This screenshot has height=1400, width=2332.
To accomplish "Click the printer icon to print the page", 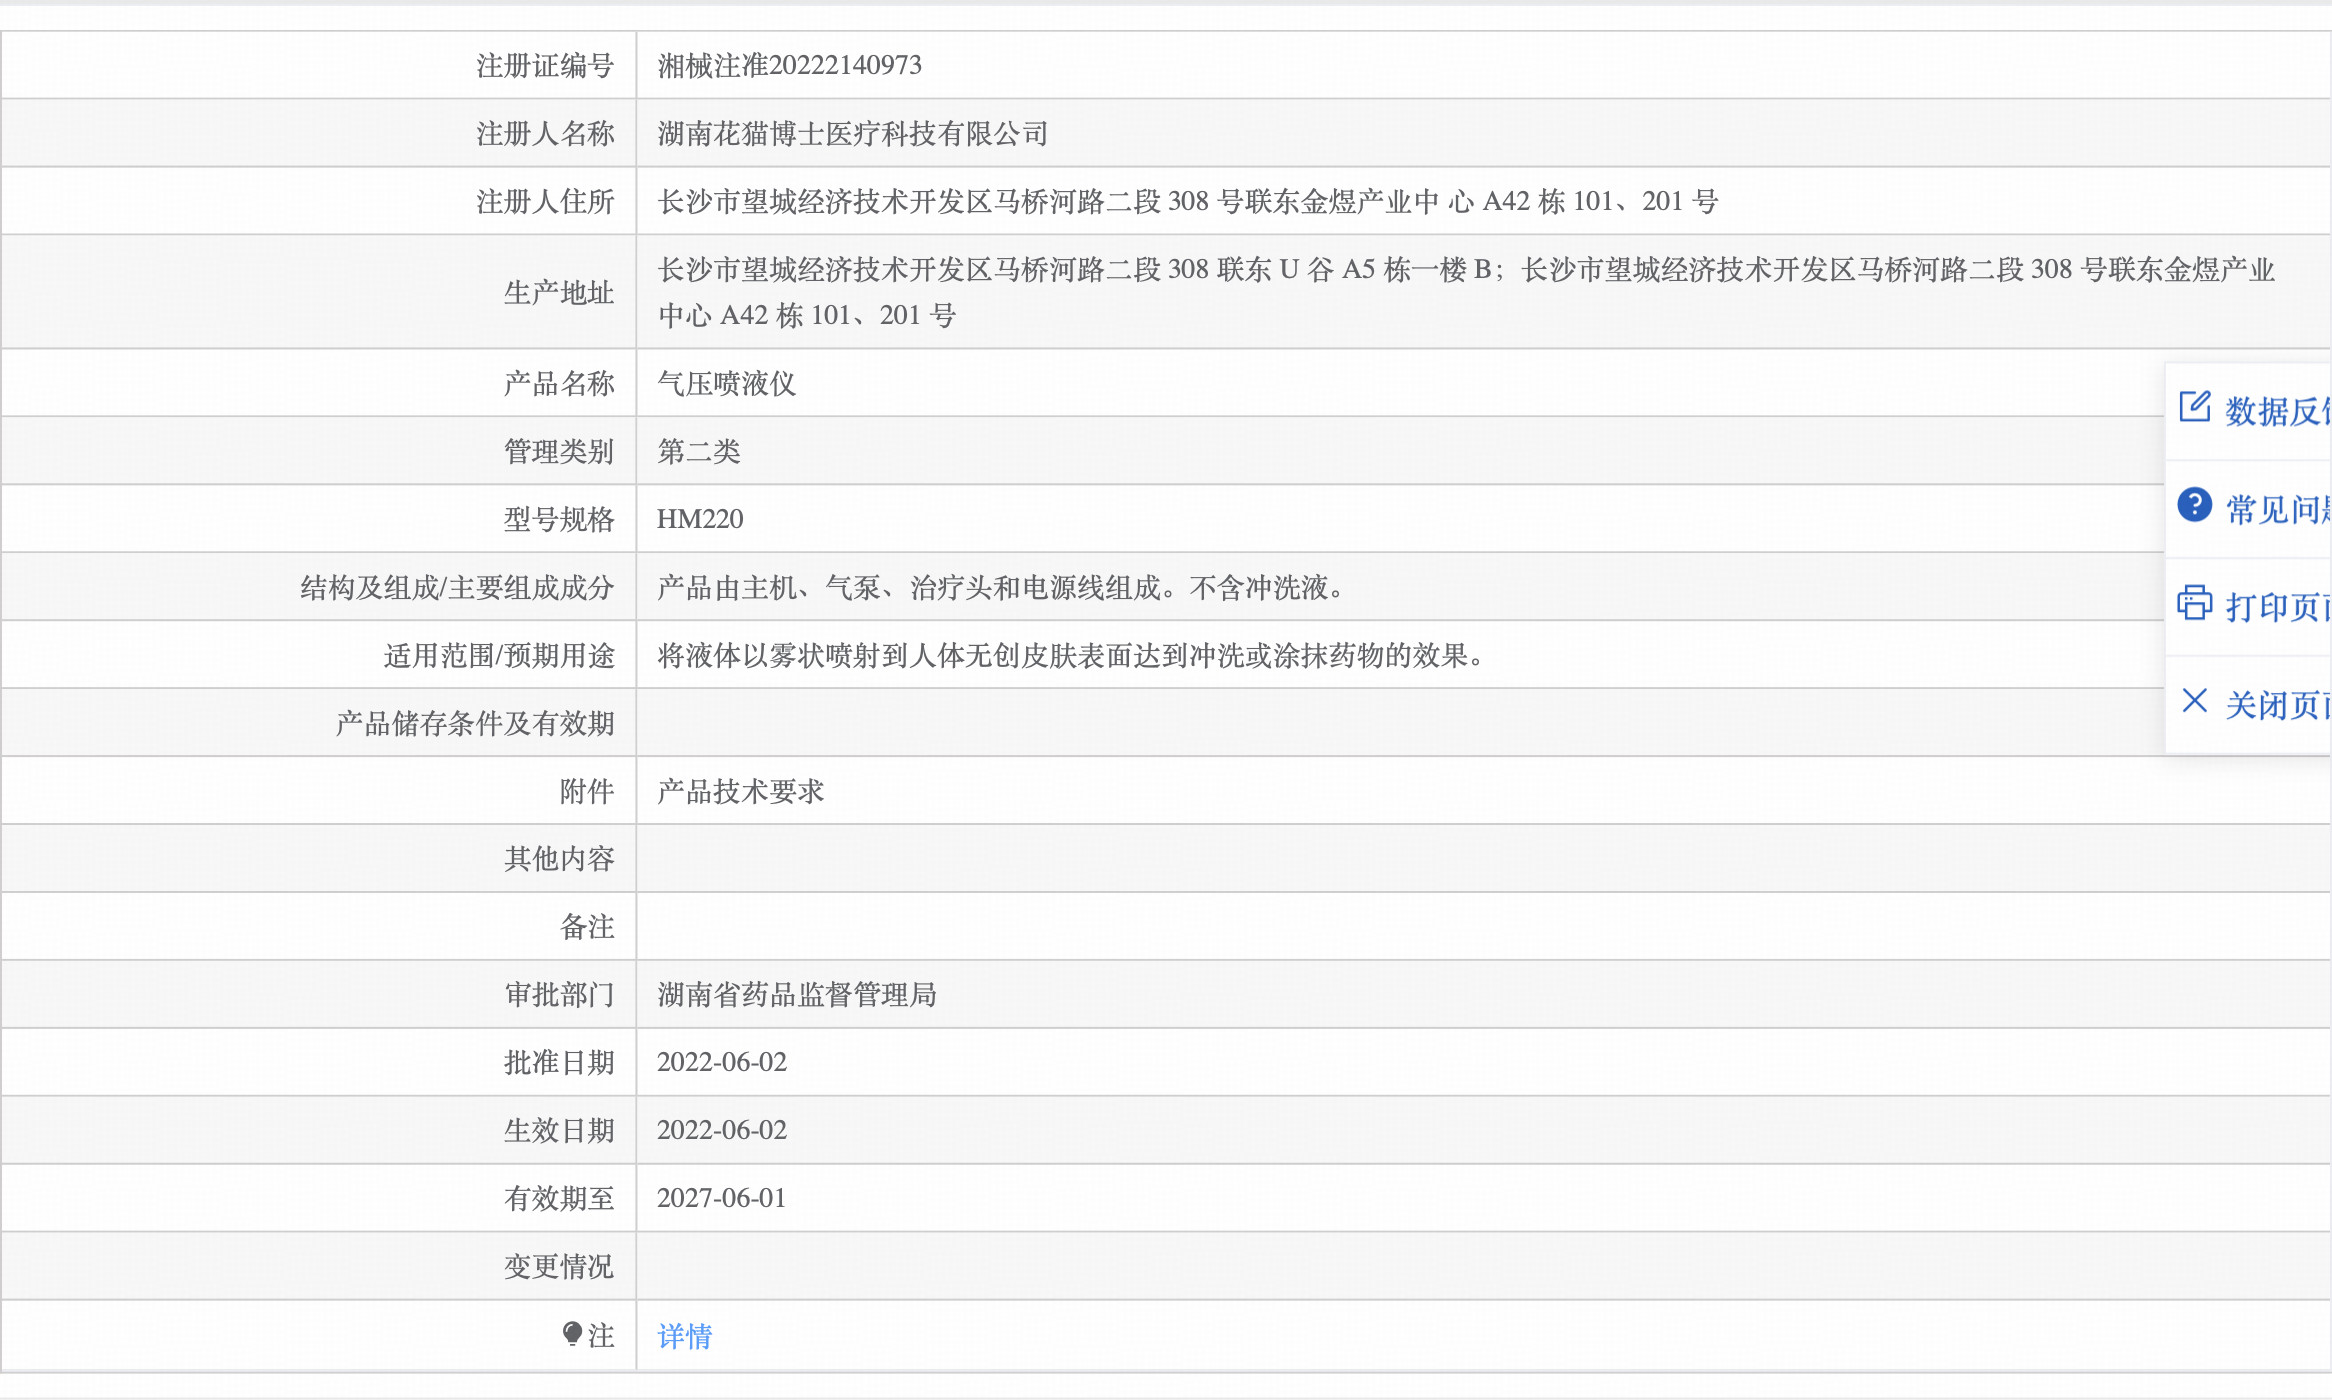I will pyautogui.click(x=2196, y=604).
